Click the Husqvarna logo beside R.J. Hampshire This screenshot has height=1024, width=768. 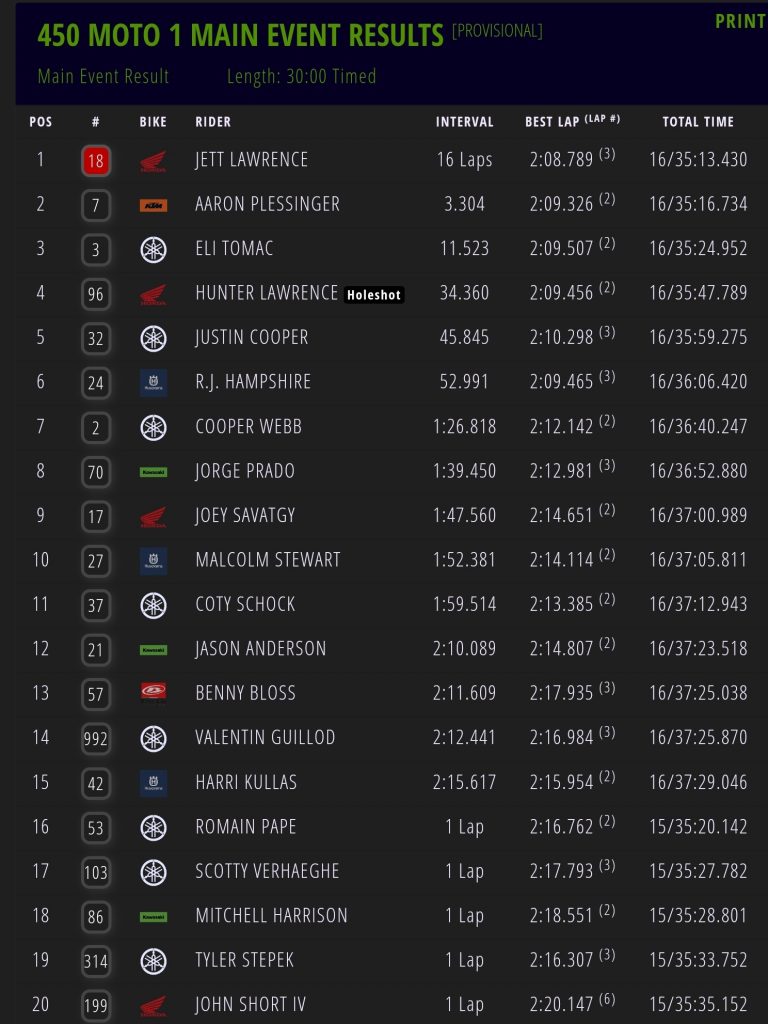[153, 382]
